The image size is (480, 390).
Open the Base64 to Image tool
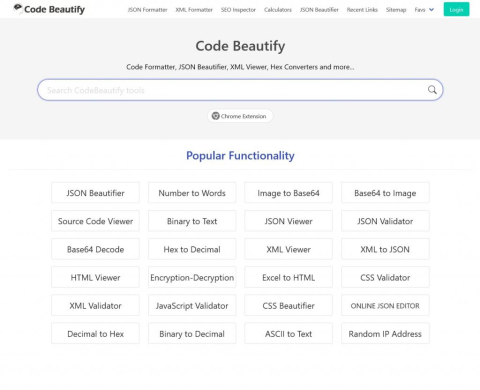point(385,193)
